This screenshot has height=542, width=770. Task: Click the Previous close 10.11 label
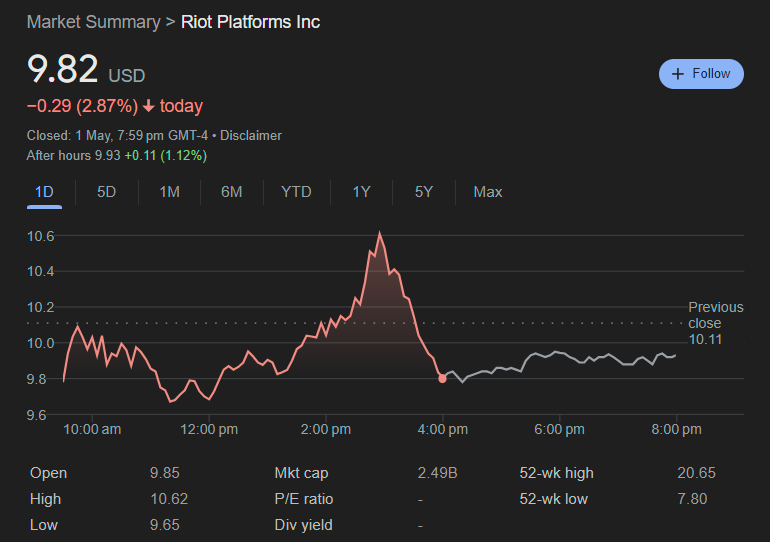point(715,323)
